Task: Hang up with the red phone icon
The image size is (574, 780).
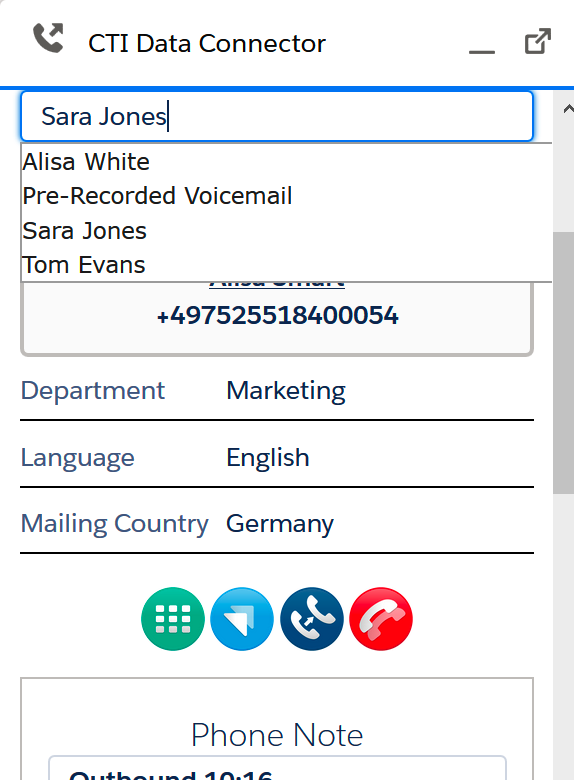Action: pyautogui.click(x=381, y=619)
